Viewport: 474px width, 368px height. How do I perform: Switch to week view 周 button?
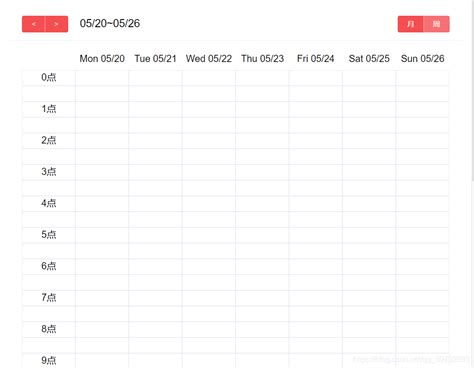436,24
